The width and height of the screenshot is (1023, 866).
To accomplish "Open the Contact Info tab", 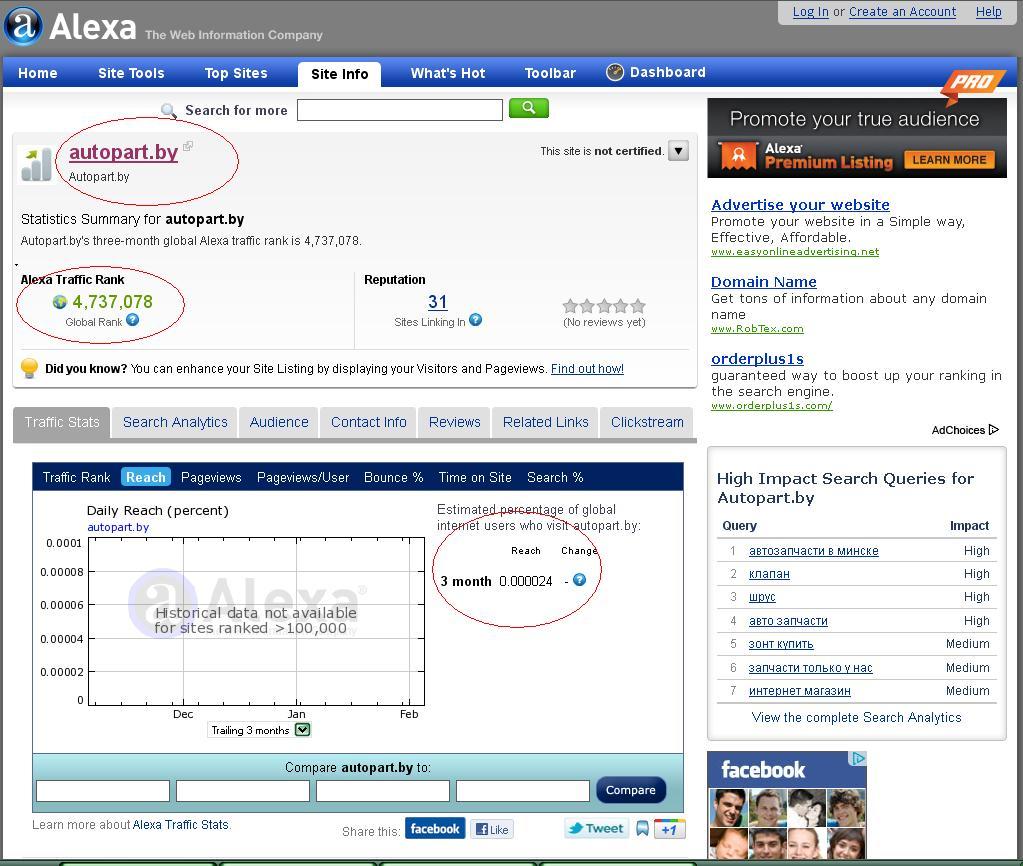I will pyautogui.click(x=369, y=422).
